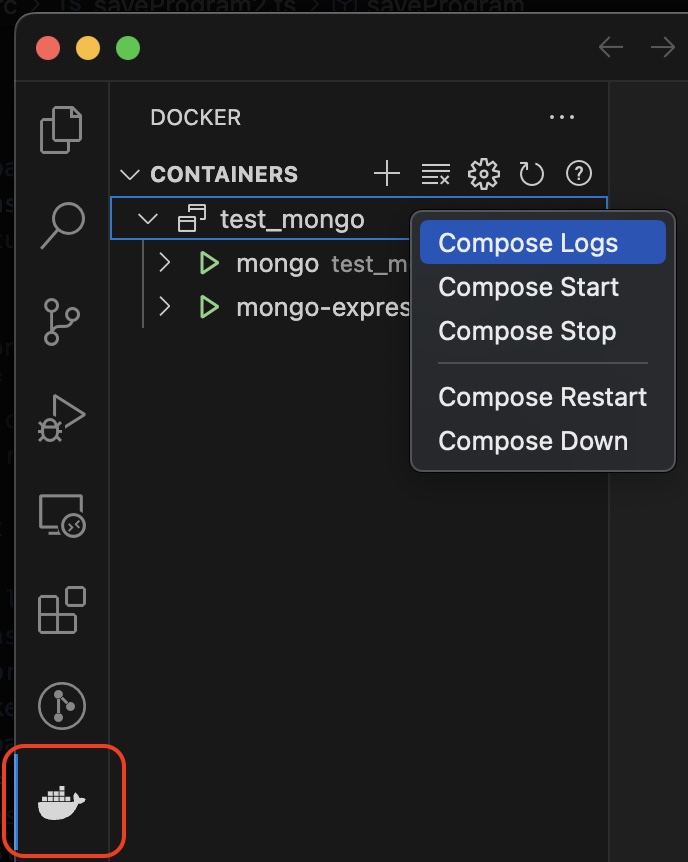Collapse the CONTAINERS section
Viewport: 688px width, 862px height.
point(129,174)
